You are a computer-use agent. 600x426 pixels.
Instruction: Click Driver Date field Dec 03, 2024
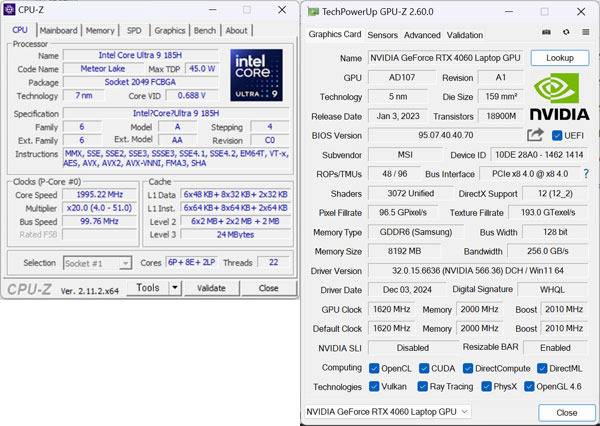[x=407, y=290]
